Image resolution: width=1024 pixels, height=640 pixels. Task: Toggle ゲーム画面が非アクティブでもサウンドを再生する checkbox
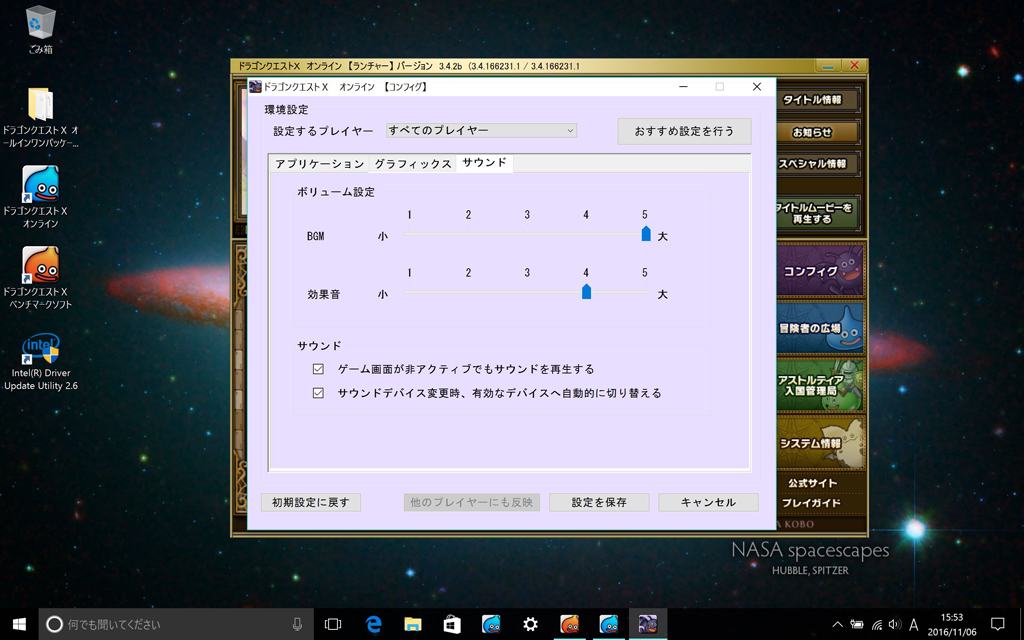(318, 369)
